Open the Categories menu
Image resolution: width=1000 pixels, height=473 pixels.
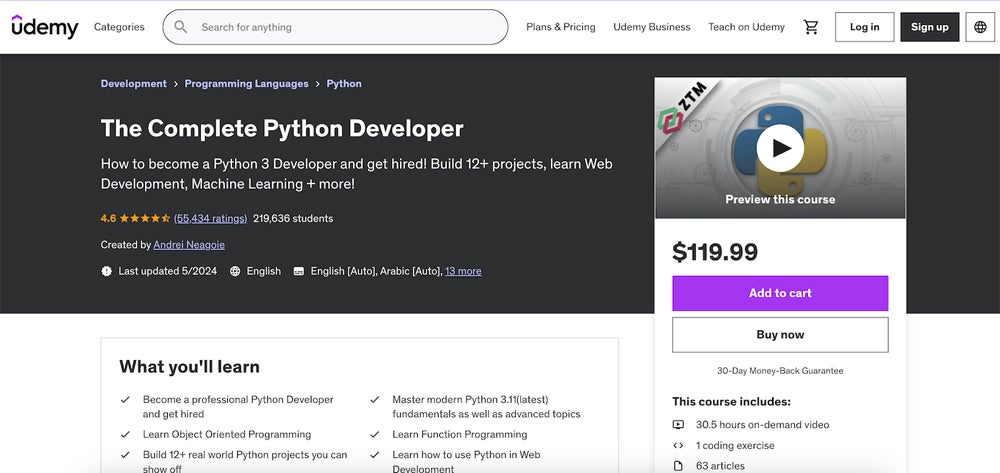pyautogui.click(x=119, y=27)
